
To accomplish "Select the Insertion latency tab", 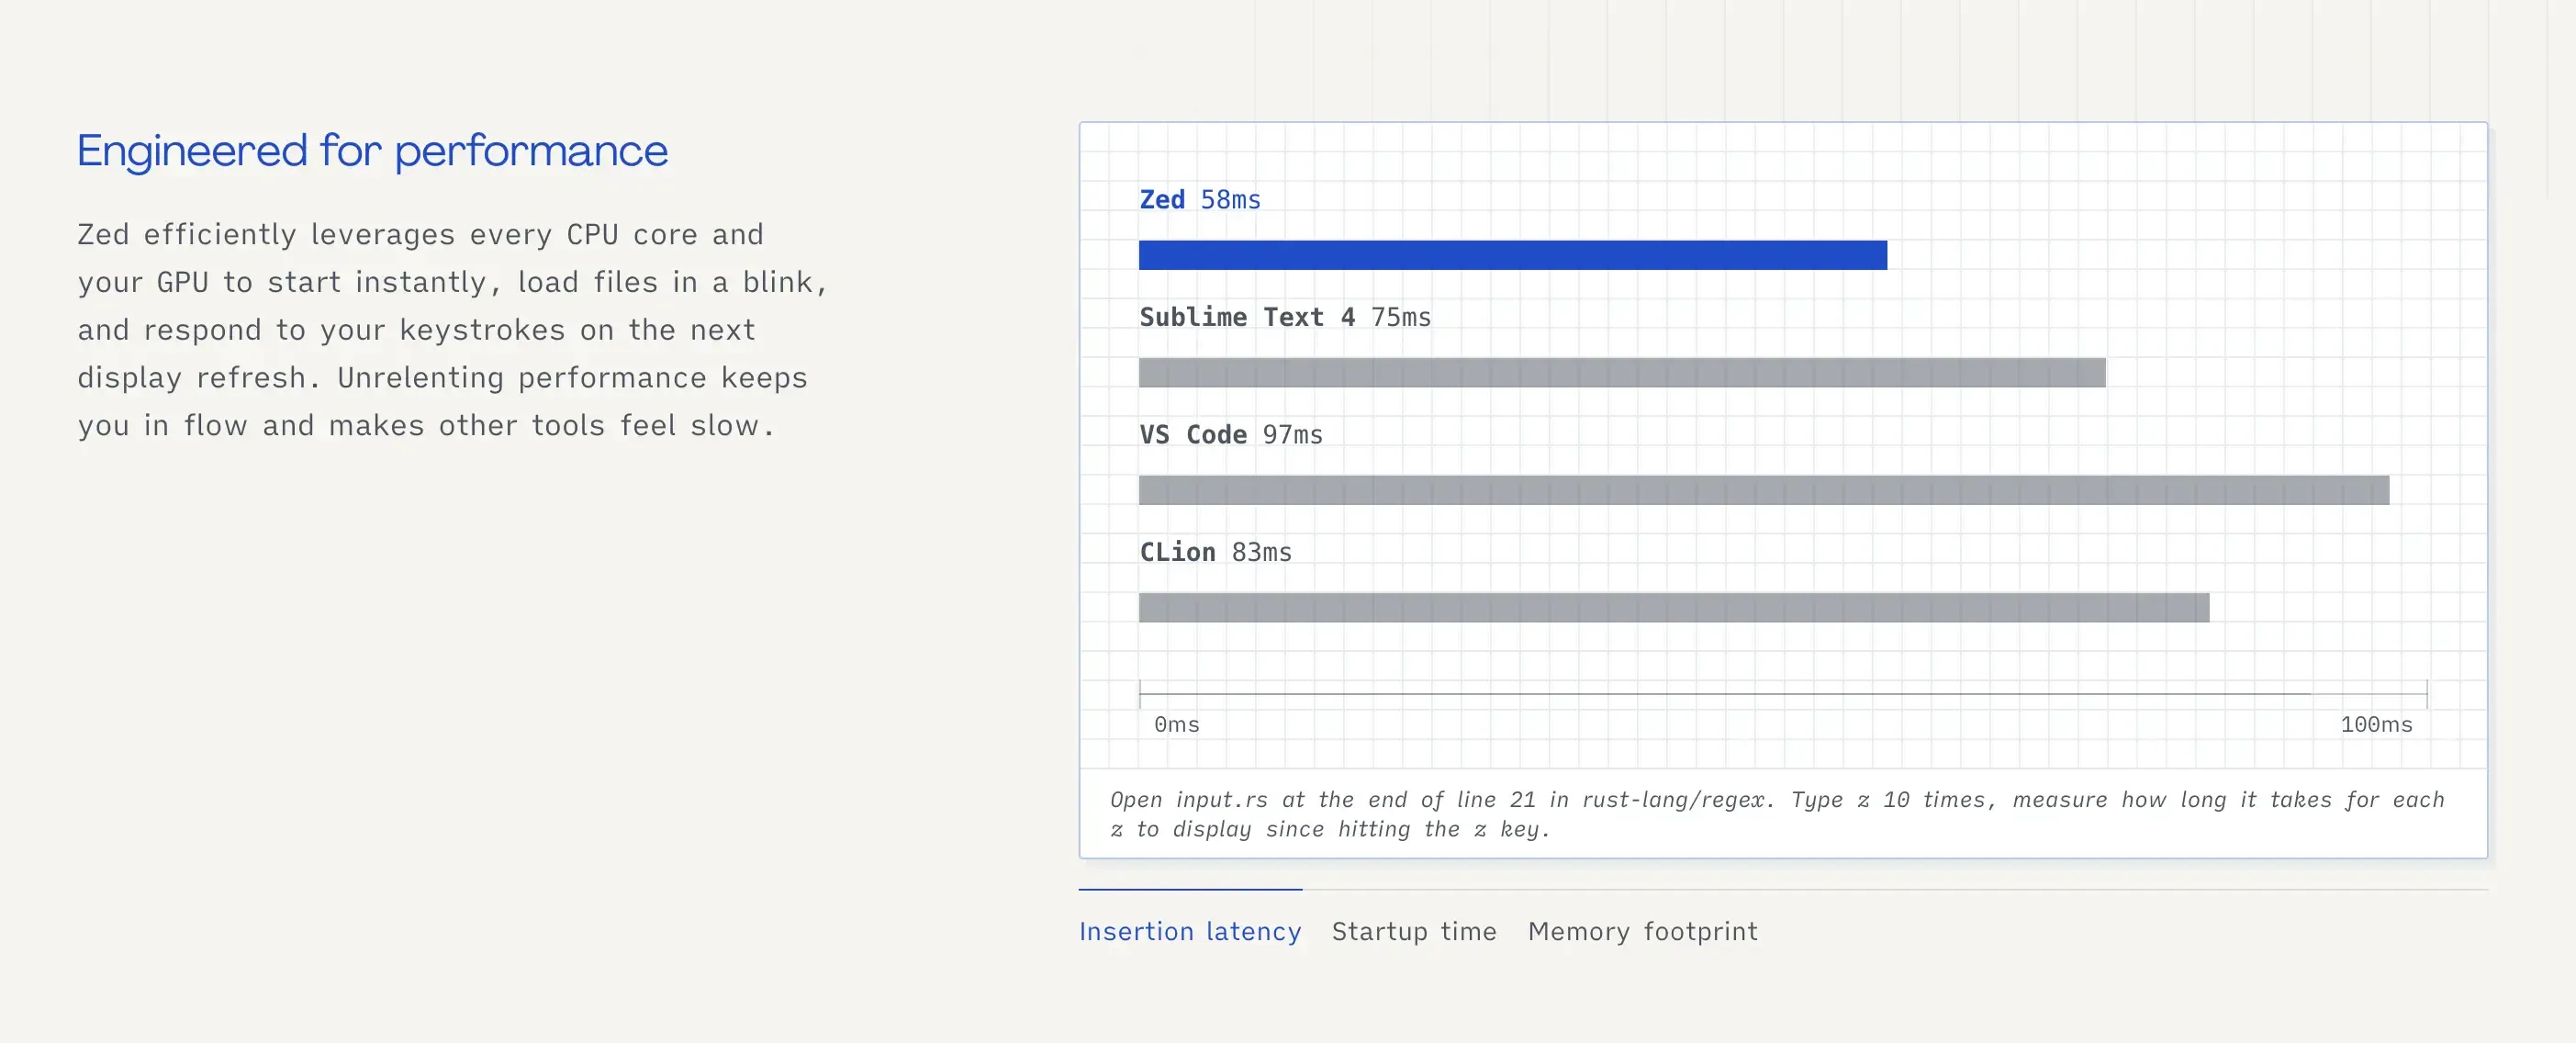I will tap(1190, 931).
